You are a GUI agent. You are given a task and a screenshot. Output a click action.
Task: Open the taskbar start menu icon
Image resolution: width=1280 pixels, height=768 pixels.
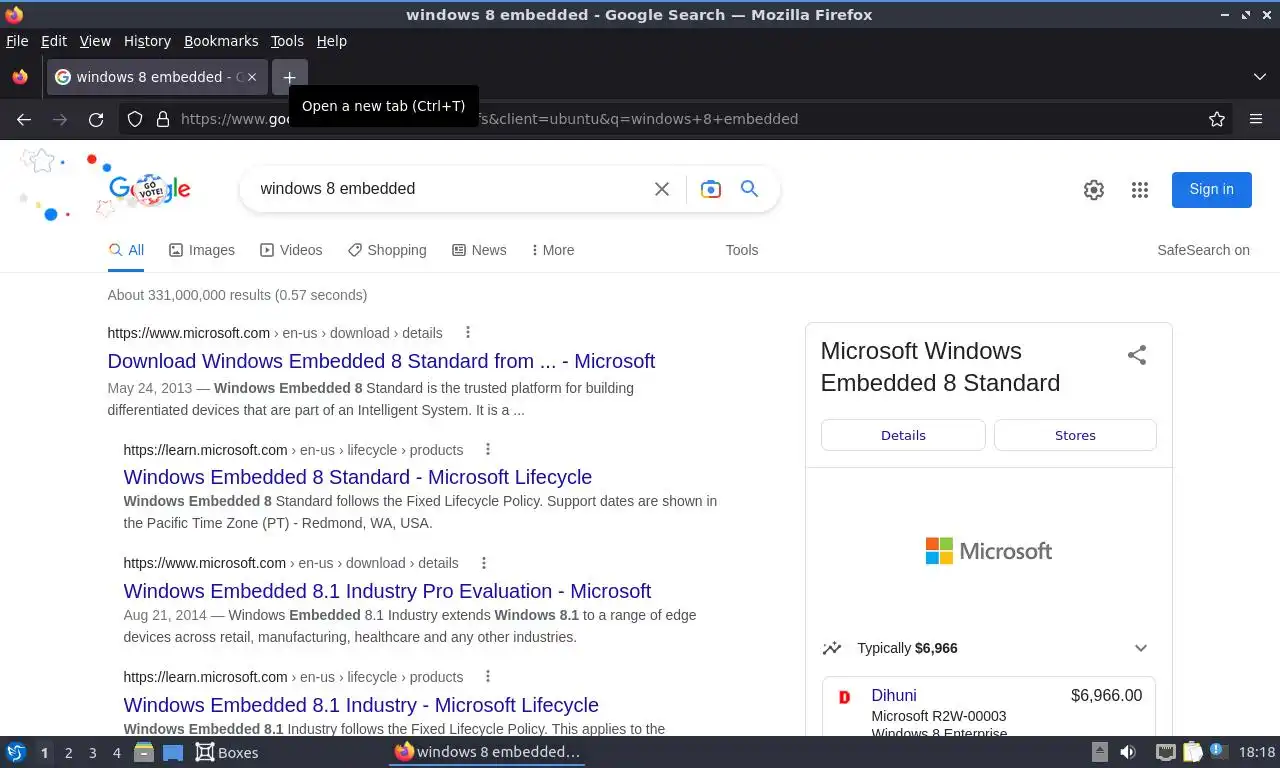tap(16, 752)
